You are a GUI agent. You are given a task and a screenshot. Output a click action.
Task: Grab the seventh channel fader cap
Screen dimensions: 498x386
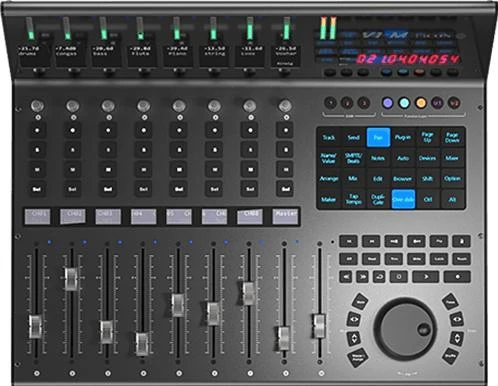[x=248, y=293]
